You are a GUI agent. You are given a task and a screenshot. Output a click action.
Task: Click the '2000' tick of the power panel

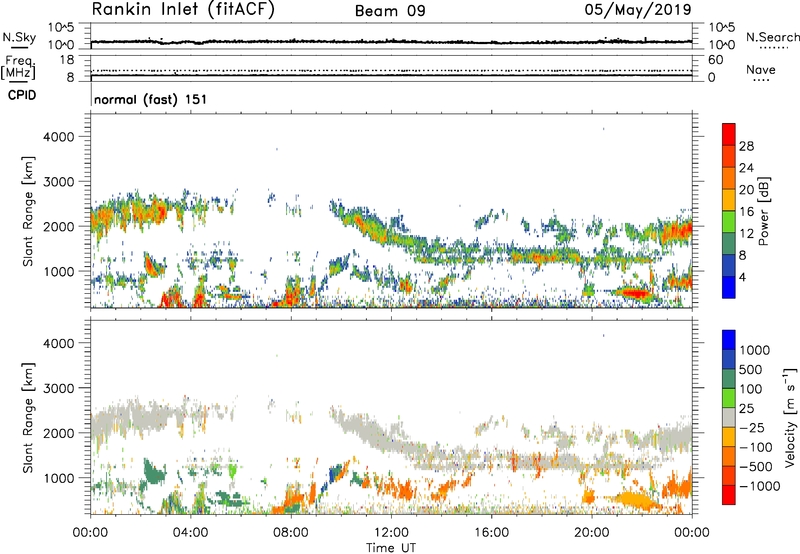[x=59, y=226]
